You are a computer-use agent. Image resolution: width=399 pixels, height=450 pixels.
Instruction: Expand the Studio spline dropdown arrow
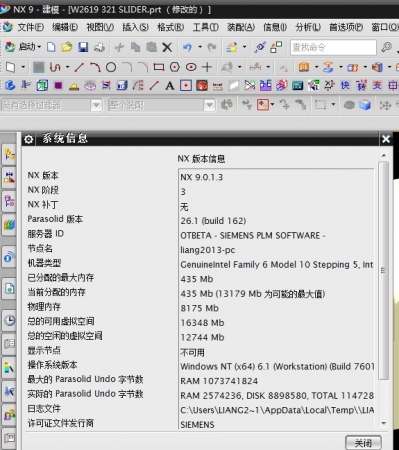tap(68, 67)
